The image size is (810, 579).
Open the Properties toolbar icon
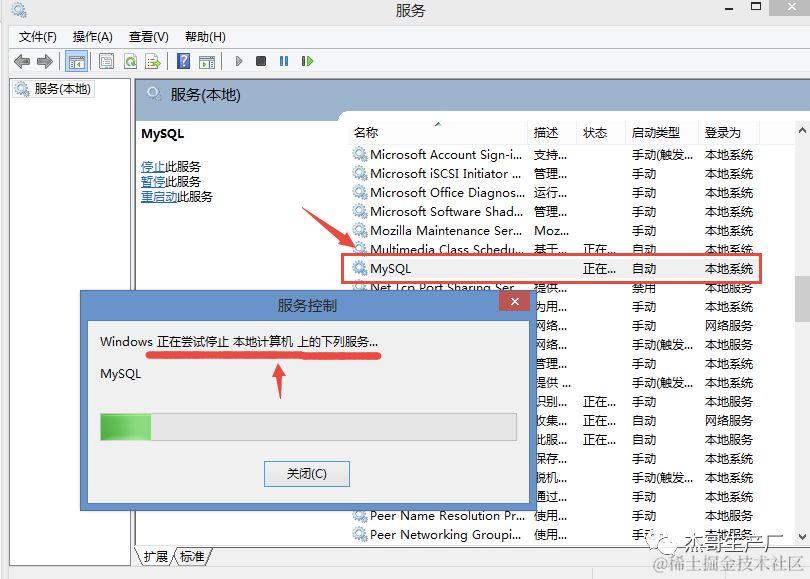(x=106, y=61)
